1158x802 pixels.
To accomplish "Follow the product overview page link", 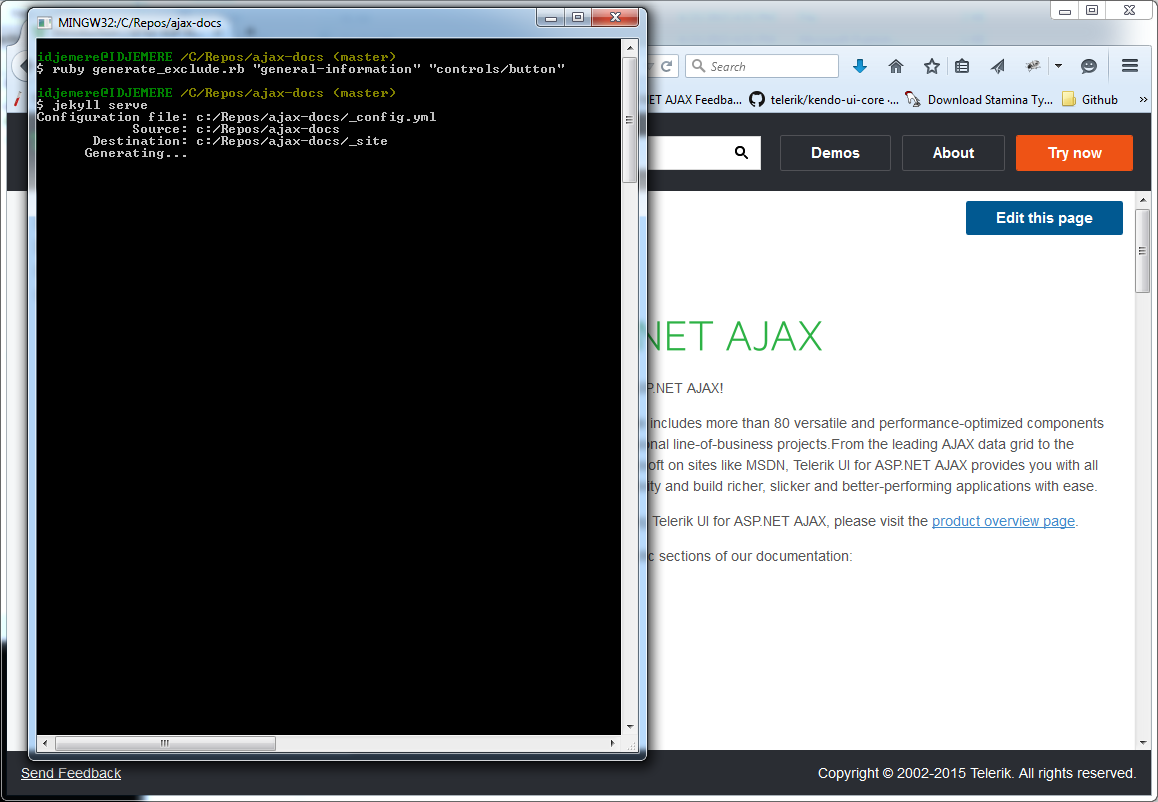I will pyautogui.click(x=1003, y=521).
